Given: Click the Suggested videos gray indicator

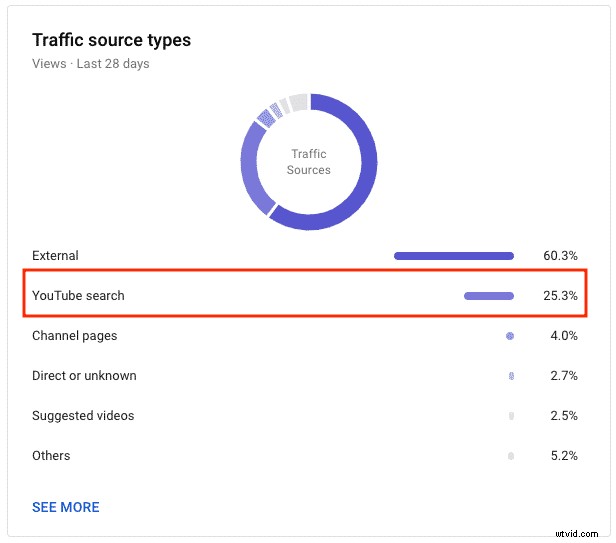Looking at the screenshot, I should 511,416.
